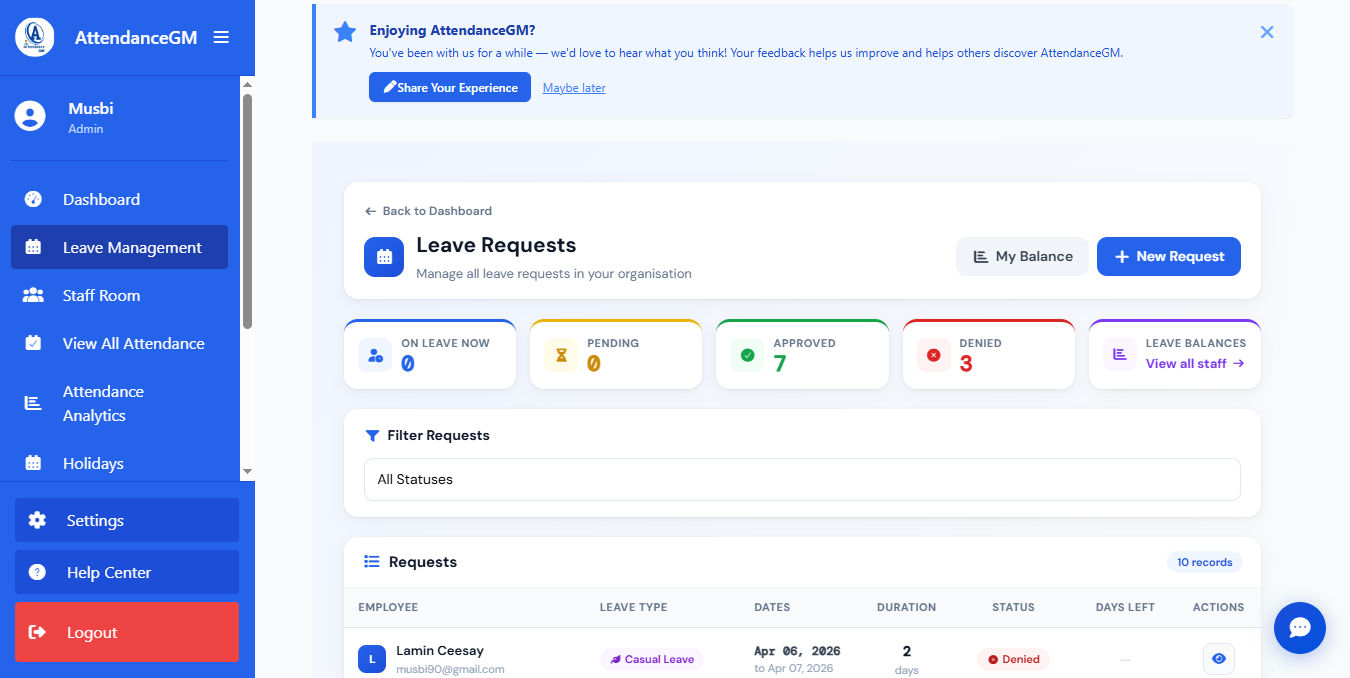Click the Leave Requests calendar icon
The height and width of the screenshot is (678, 1350).
[384, 257]
